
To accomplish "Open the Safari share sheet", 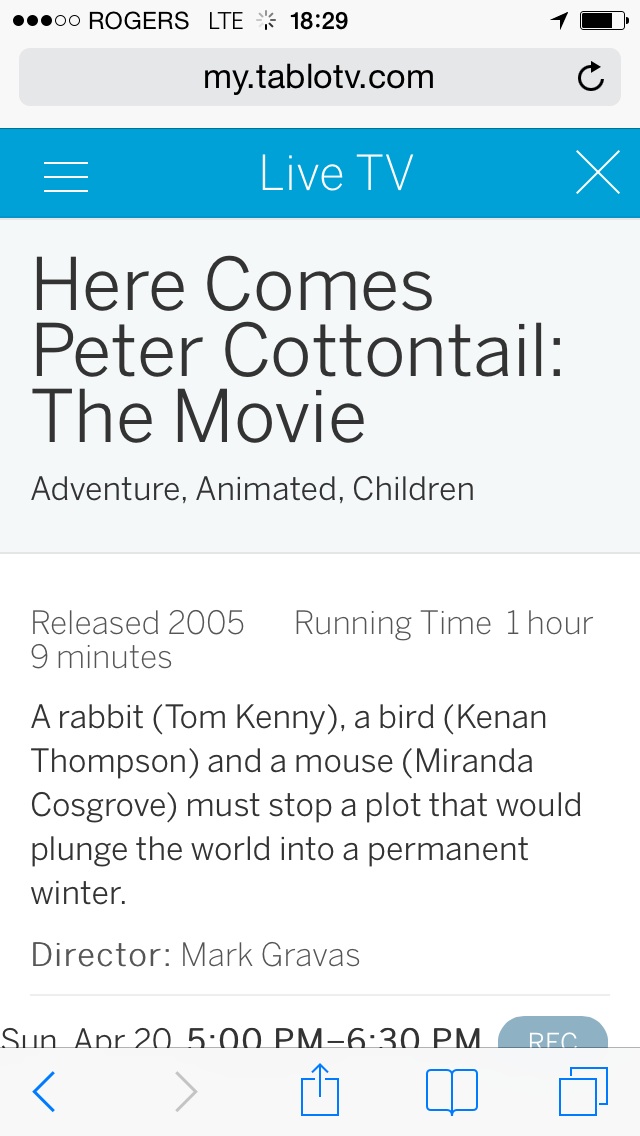I will click(320, 1090).
